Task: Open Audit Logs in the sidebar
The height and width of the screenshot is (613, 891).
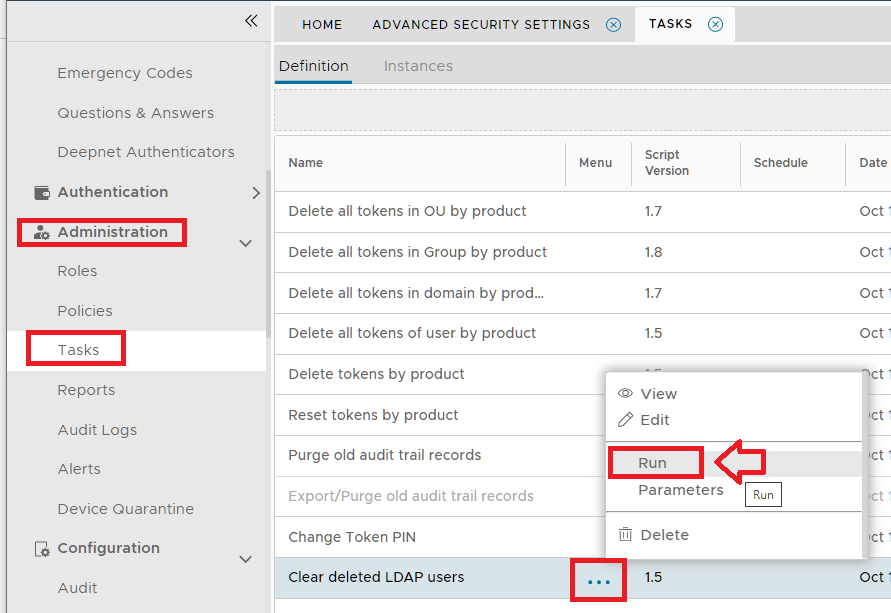Action: click(x=97, y=430)
